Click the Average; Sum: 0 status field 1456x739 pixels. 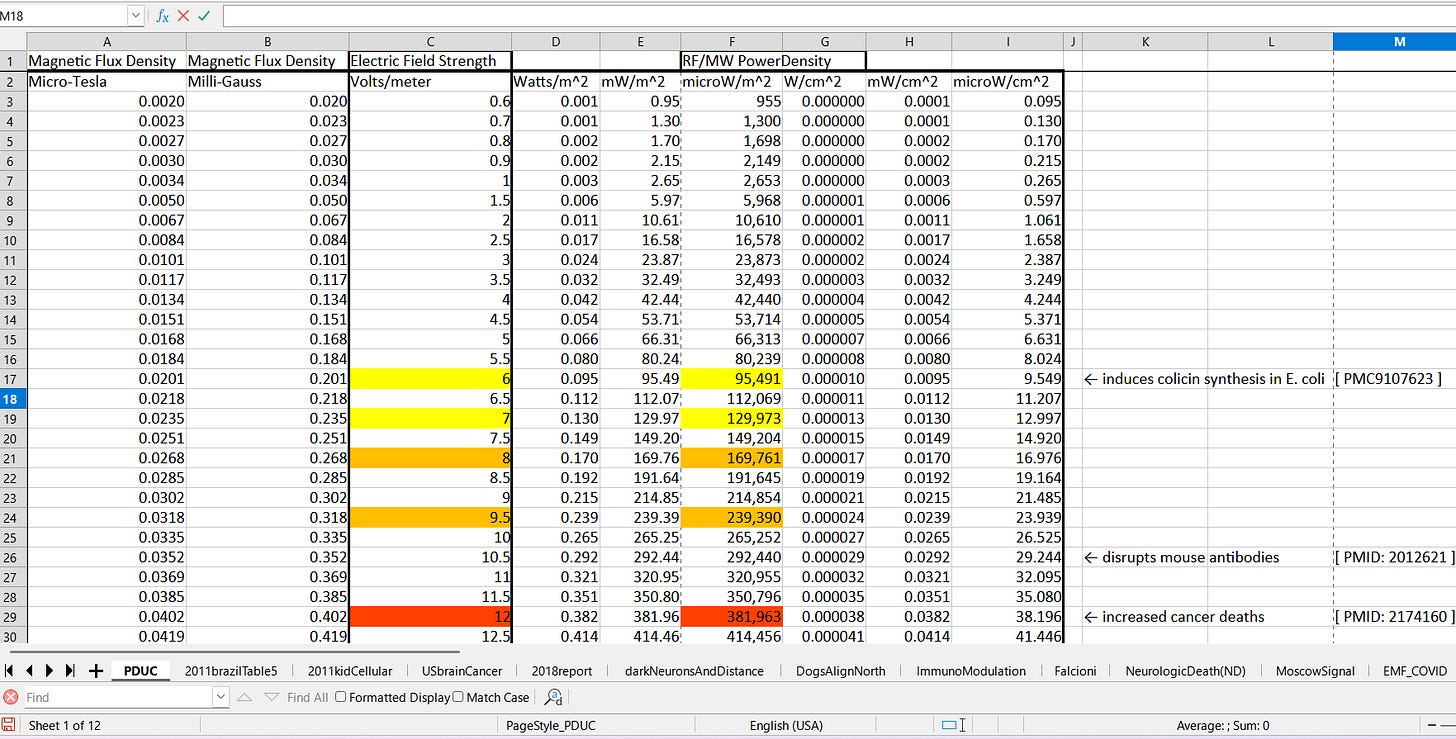coord(1223,725)
